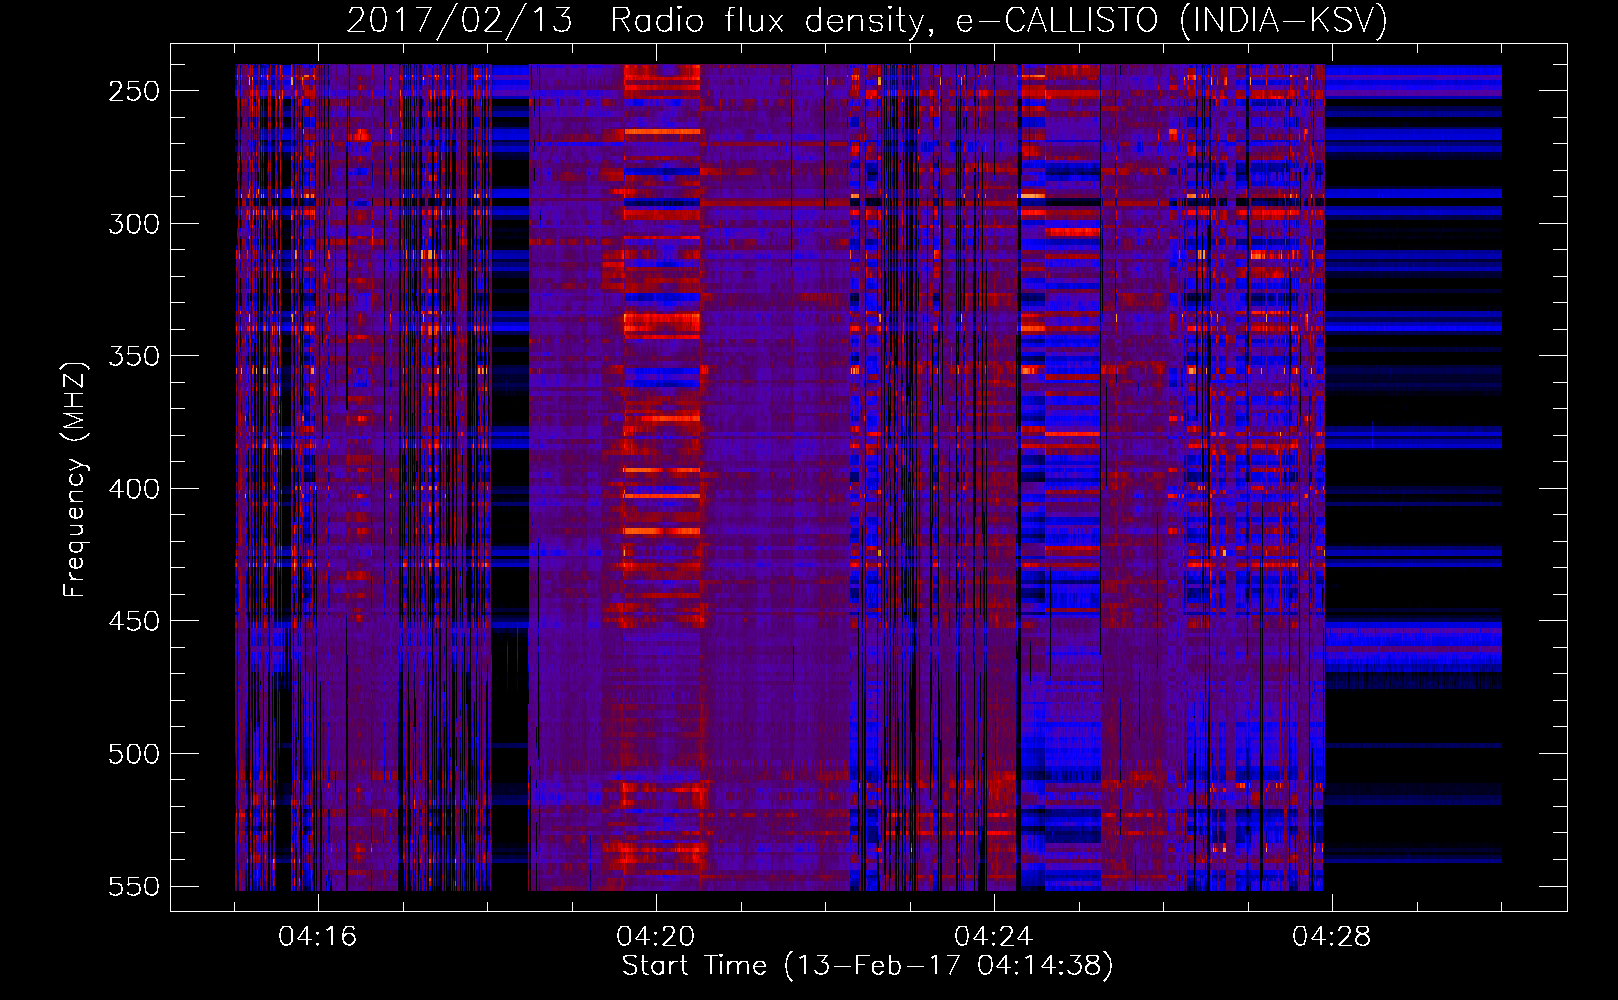The height and width of the screenshot is (1000, 1618).
Task: Click the 550 frequency tick label
Action: (x=134, y=887)
